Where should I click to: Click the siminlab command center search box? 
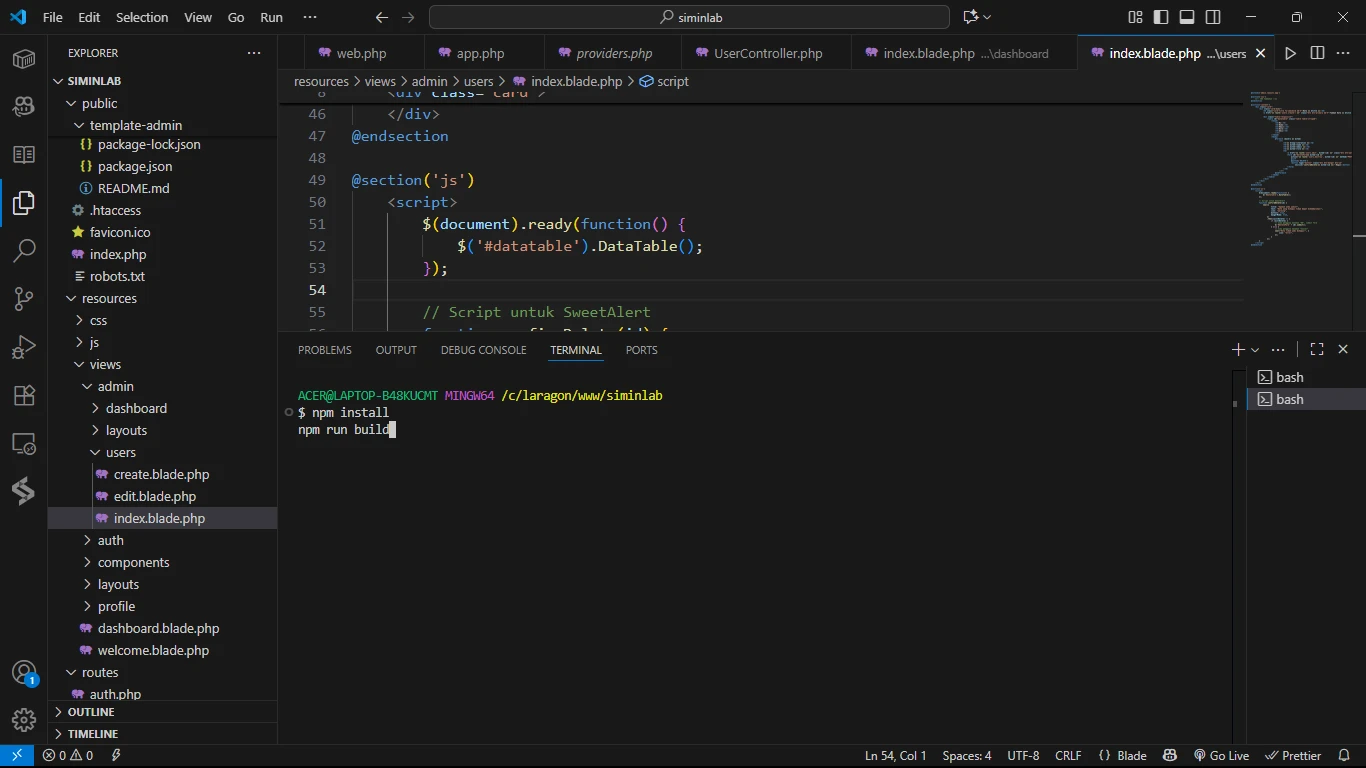689,17
